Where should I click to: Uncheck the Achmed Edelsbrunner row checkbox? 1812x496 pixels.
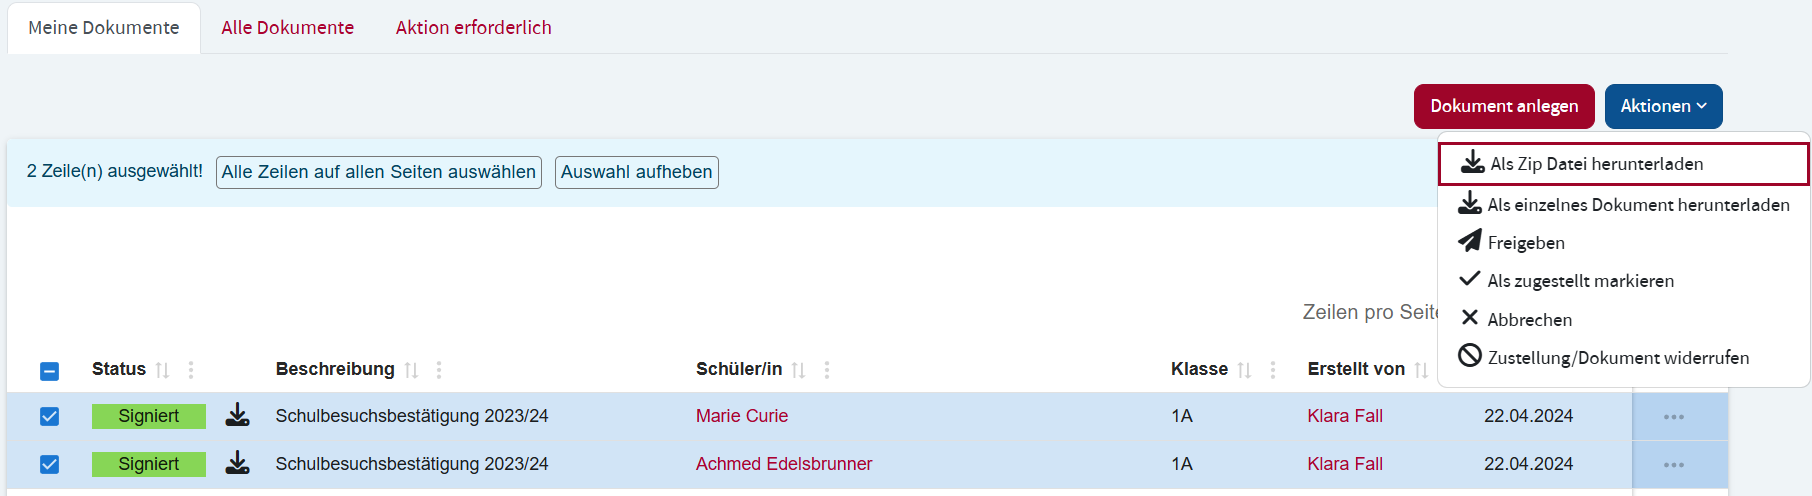49,464
